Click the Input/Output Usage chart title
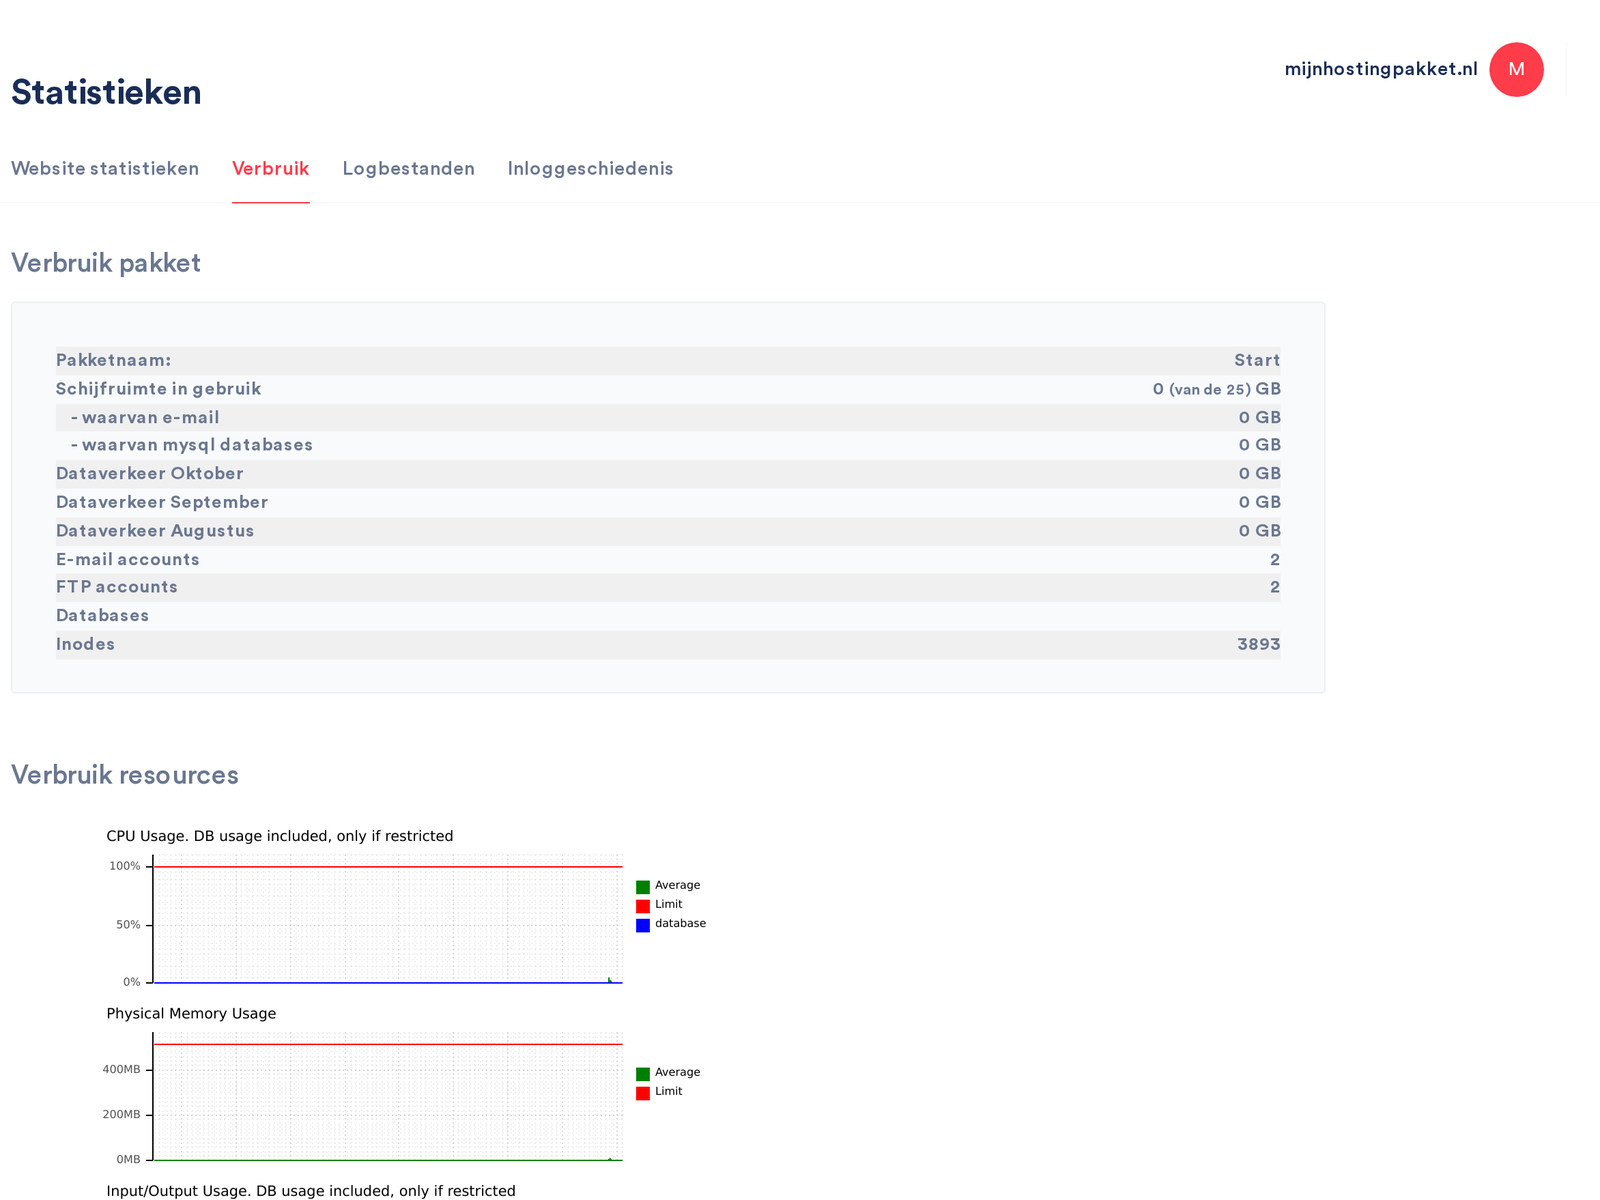 [311, 1191]
